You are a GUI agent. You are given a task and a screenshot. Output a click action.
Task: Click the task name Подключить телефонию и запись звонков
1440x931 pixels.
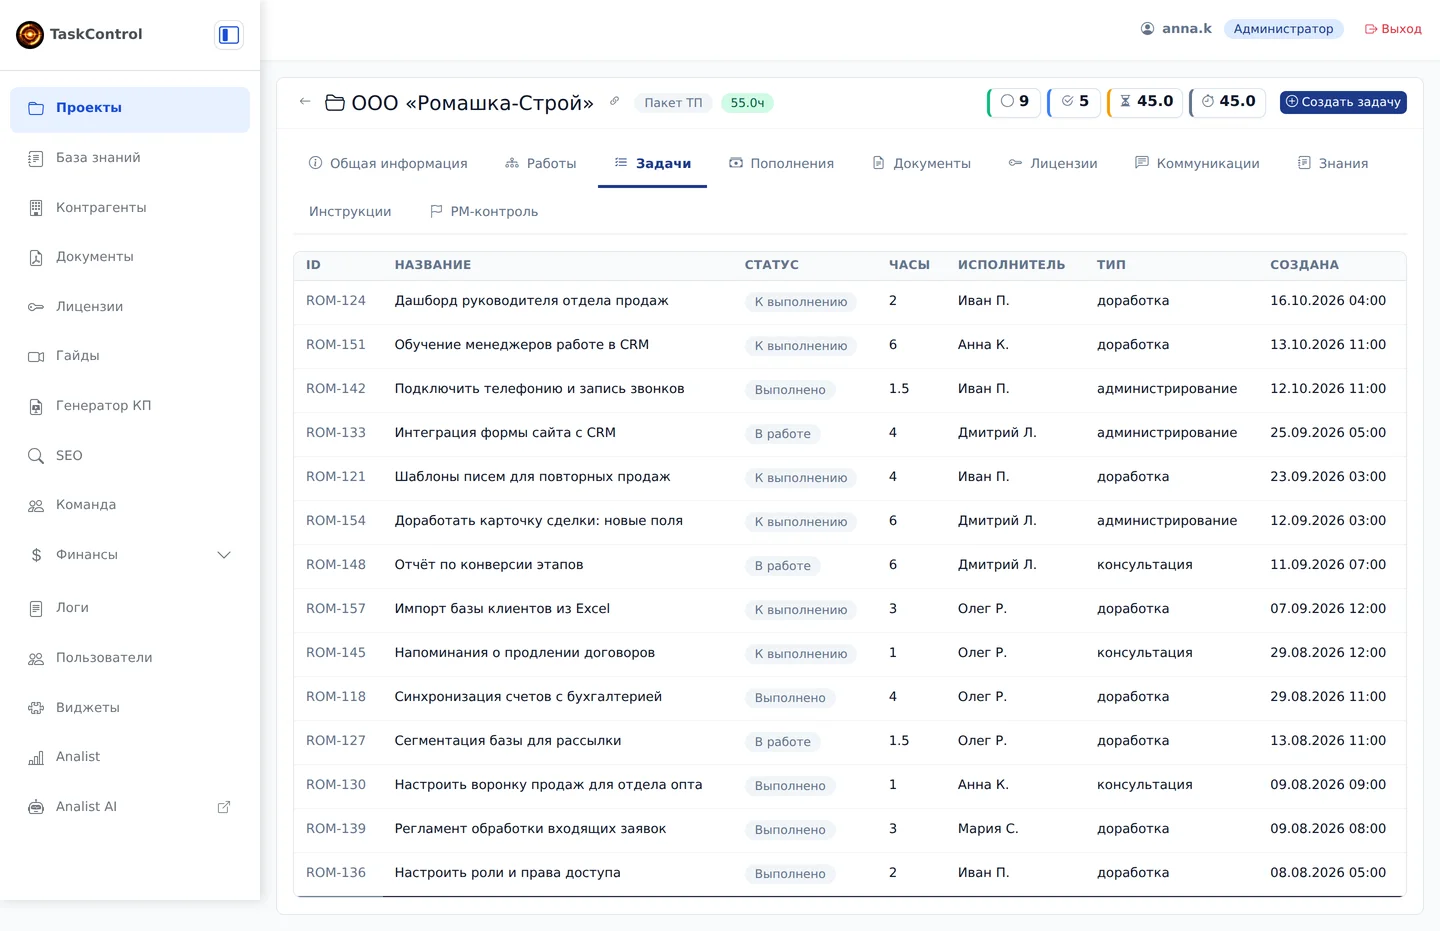539,389
